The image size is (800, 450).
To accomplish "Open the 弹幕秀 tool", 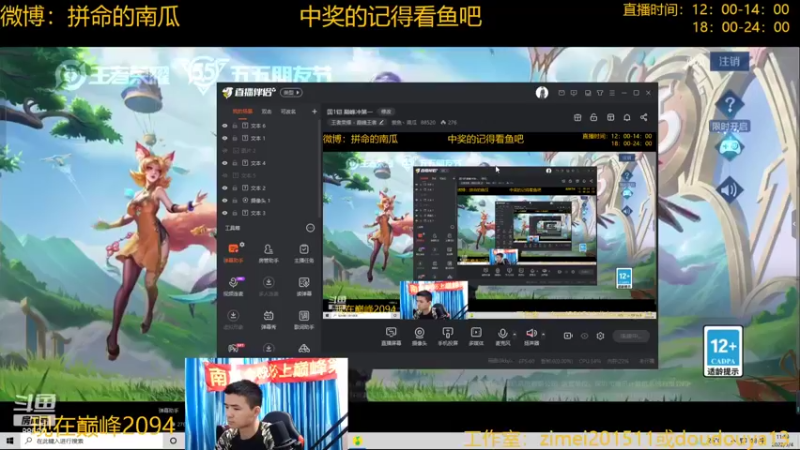I will (x=268, y=319).
